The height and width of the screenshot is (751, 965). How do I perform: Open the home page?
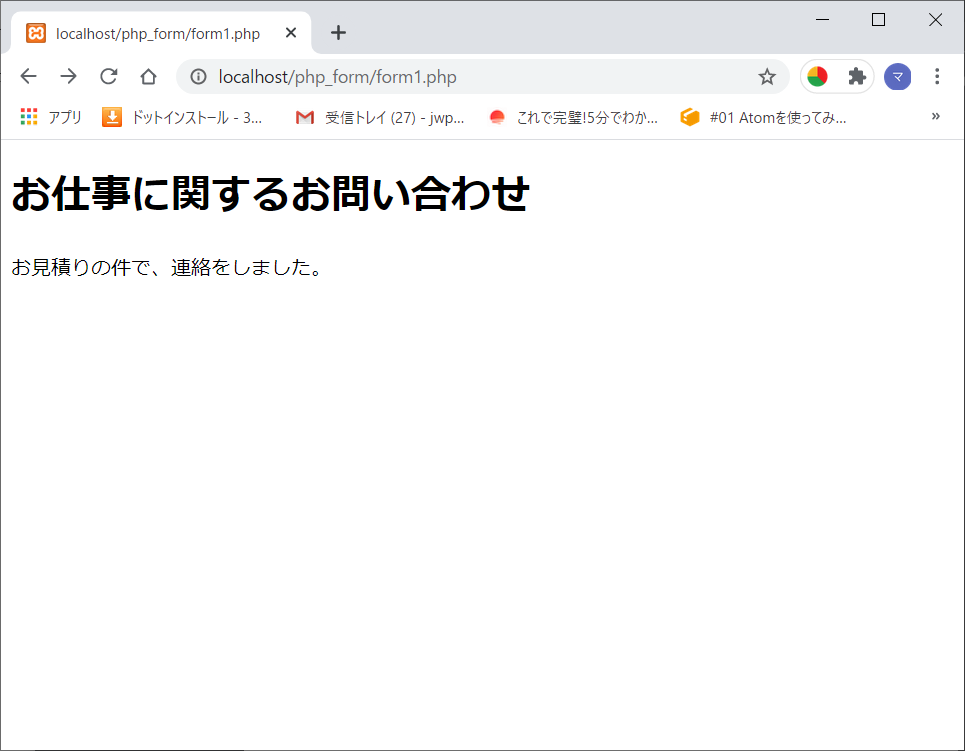point(148,76)
